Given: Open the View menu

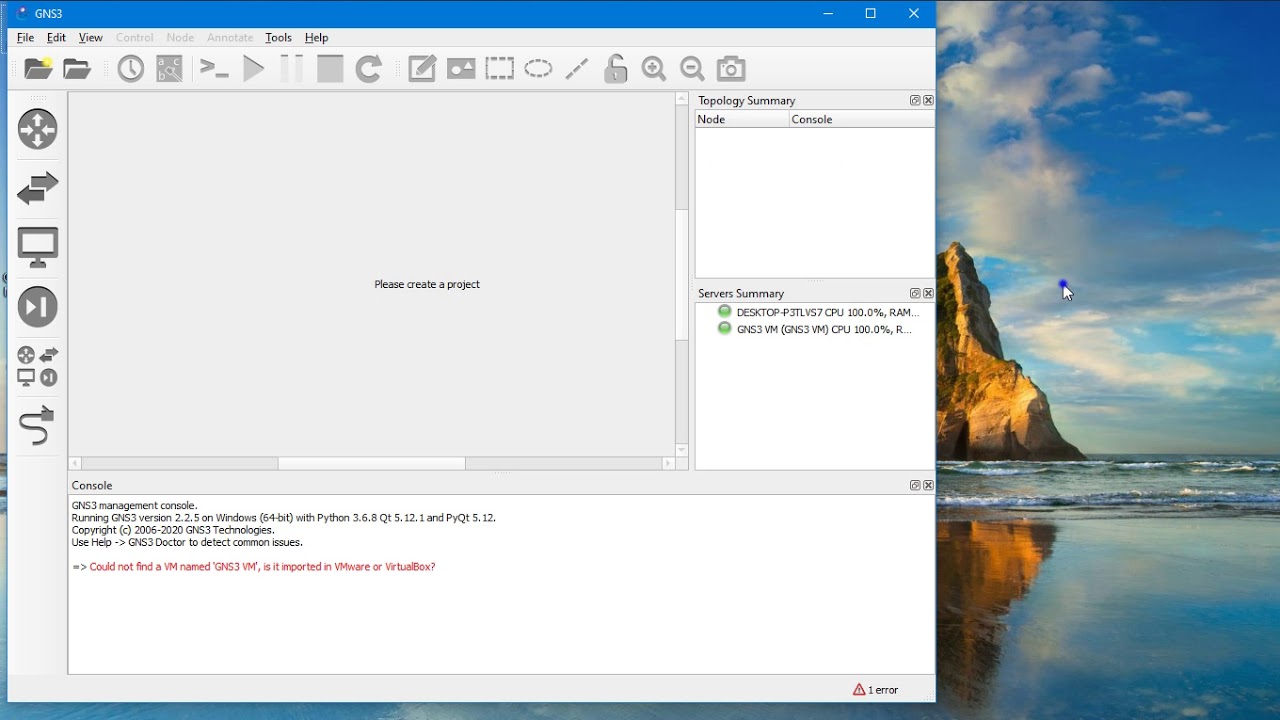Looking at the screenshot, I should (x=90, y=37).
